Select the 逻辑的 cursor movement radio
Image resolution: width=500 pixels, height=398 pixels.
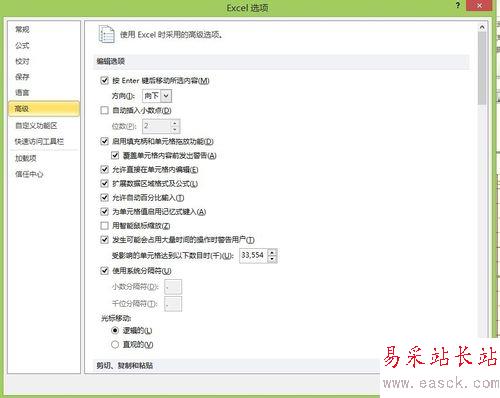coord(115,330)
